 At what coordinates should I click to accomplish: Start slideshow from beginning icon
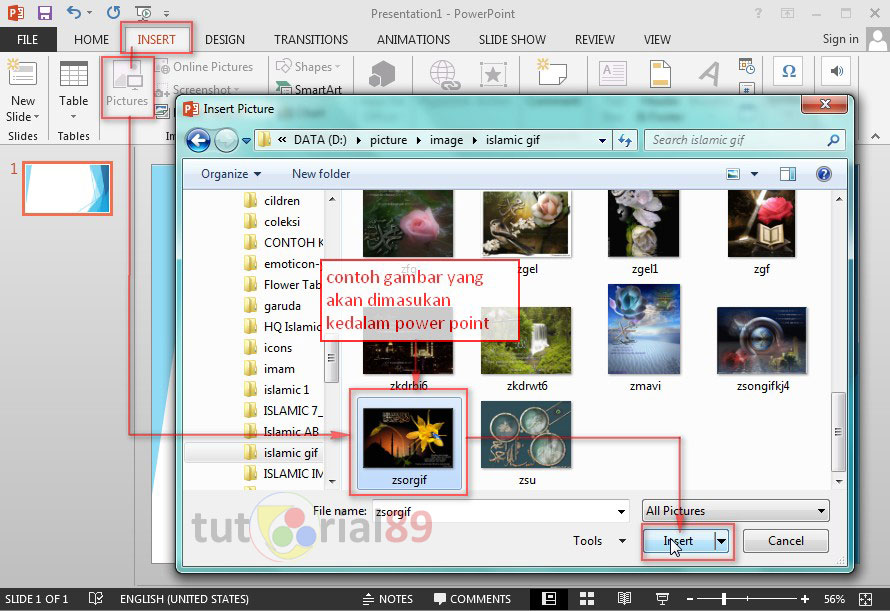[143, 12]
